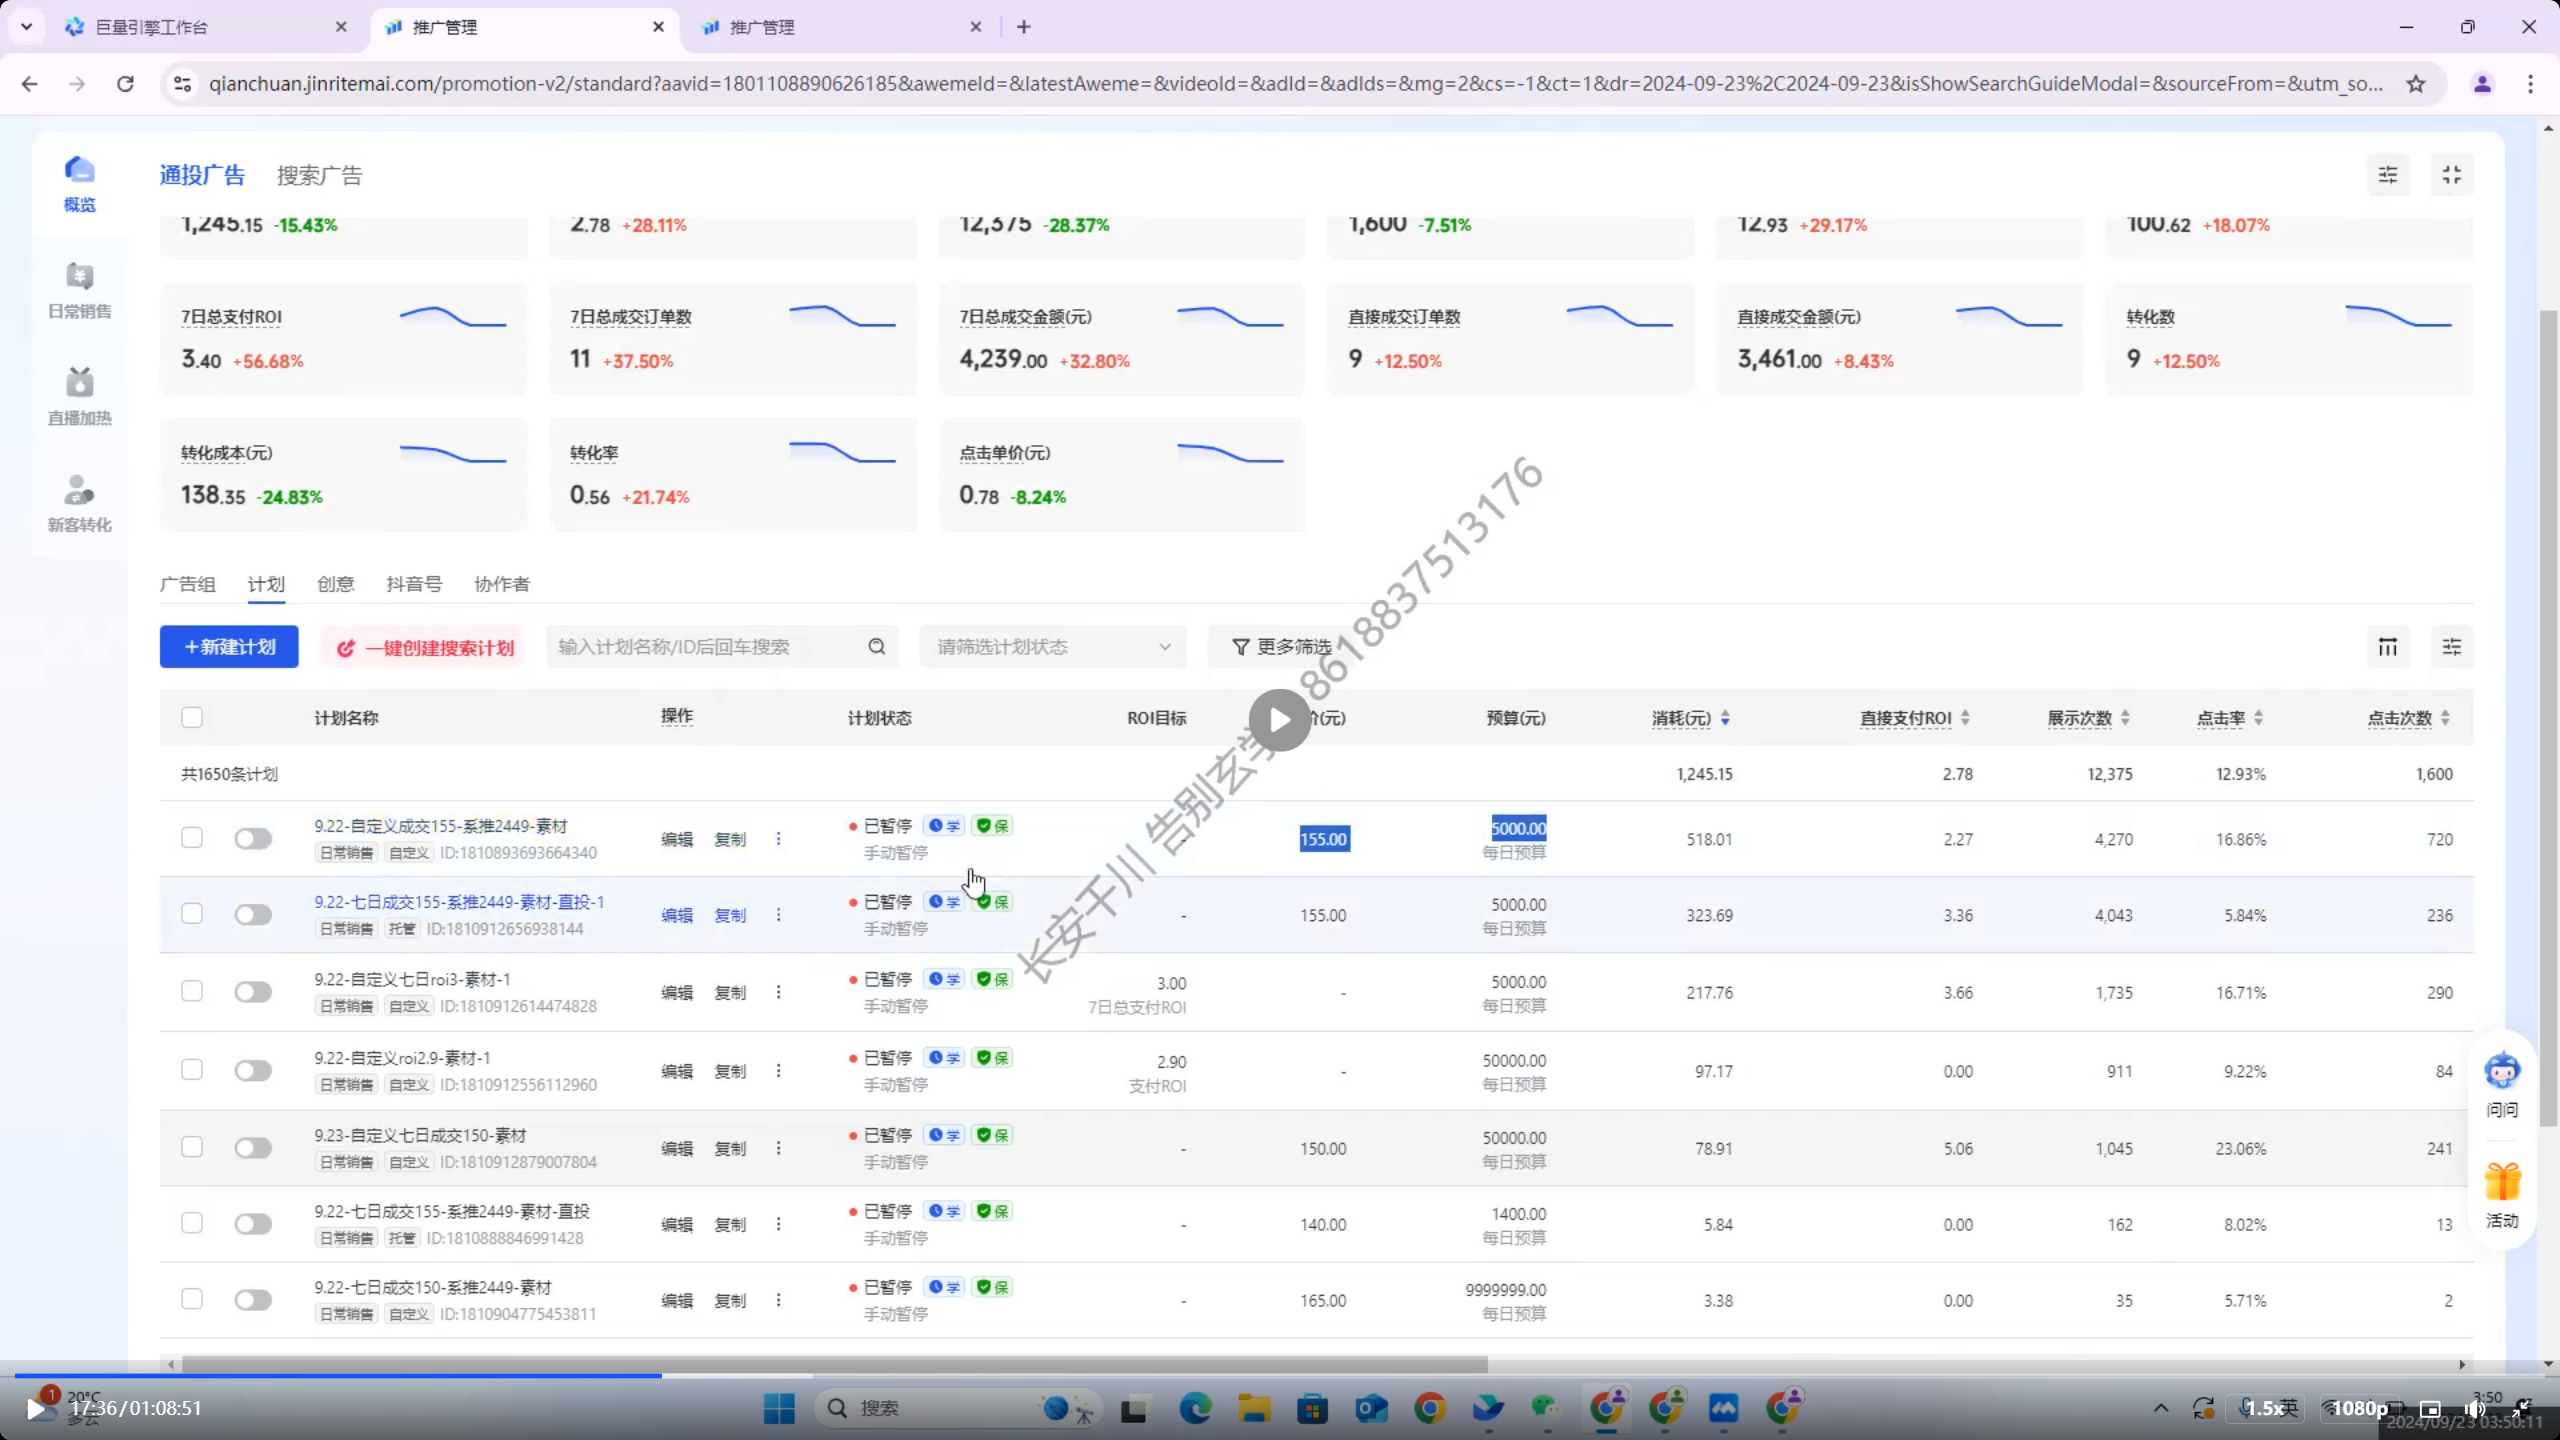This screenshot has width=2560, height=1440.
Task: Click the search magnifier in plan search box
Action: pos(877,647)
